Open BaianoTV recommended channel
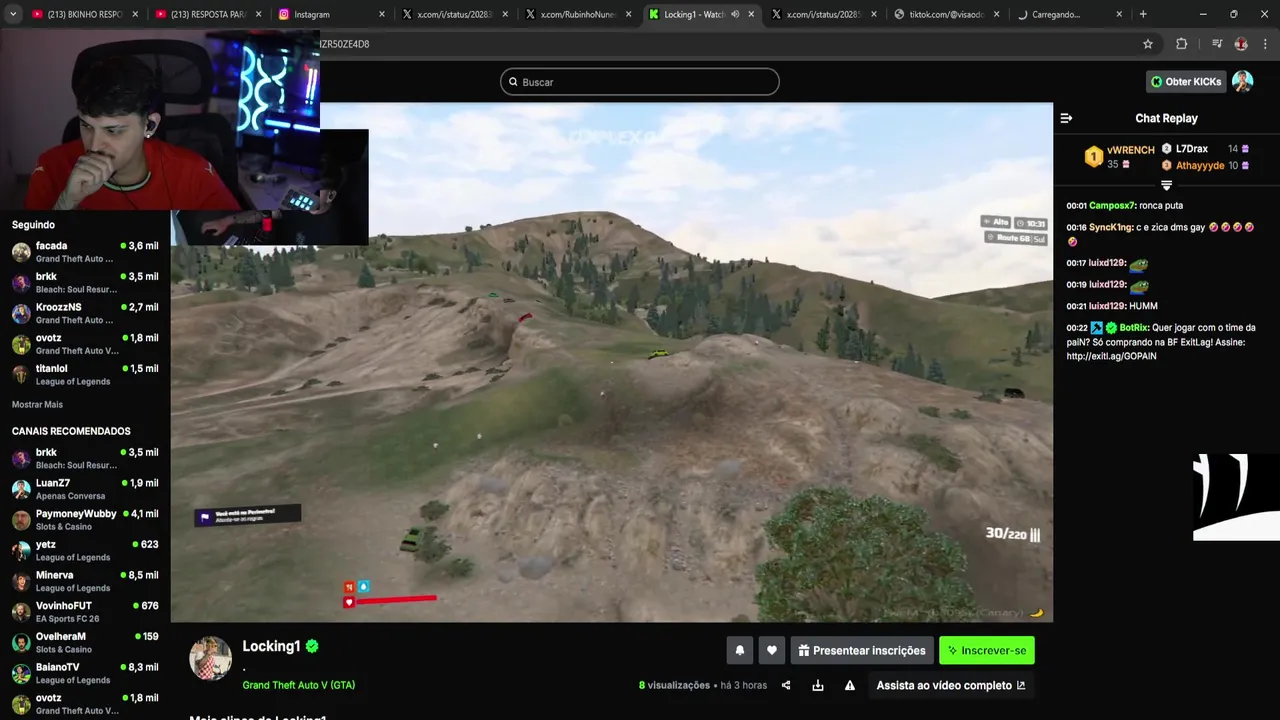 pyautogui.click(x=85, y=673)
